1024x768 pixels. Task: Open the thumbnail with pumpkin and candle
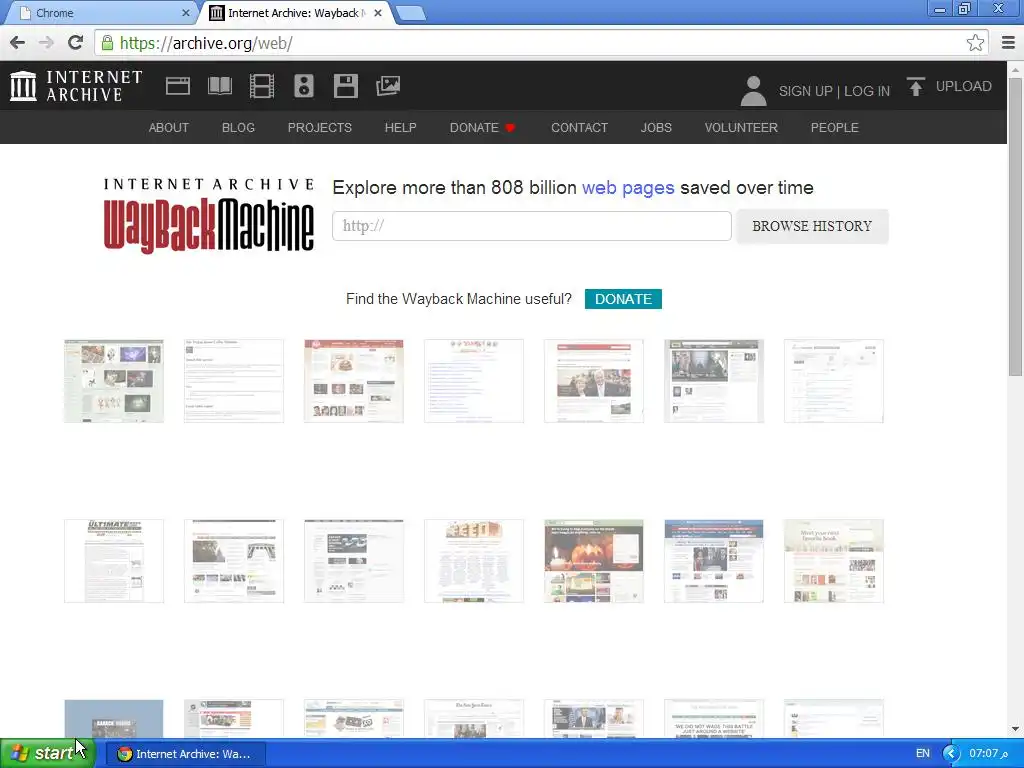(594, 561)
